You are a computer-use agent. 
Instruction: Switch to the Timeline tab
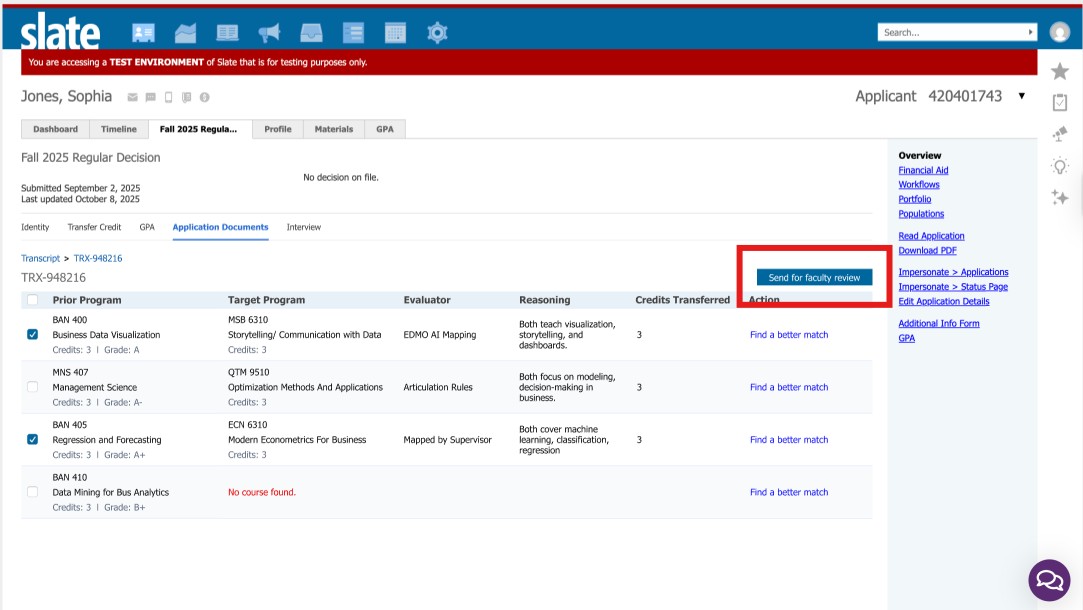(x=118, y=129)
